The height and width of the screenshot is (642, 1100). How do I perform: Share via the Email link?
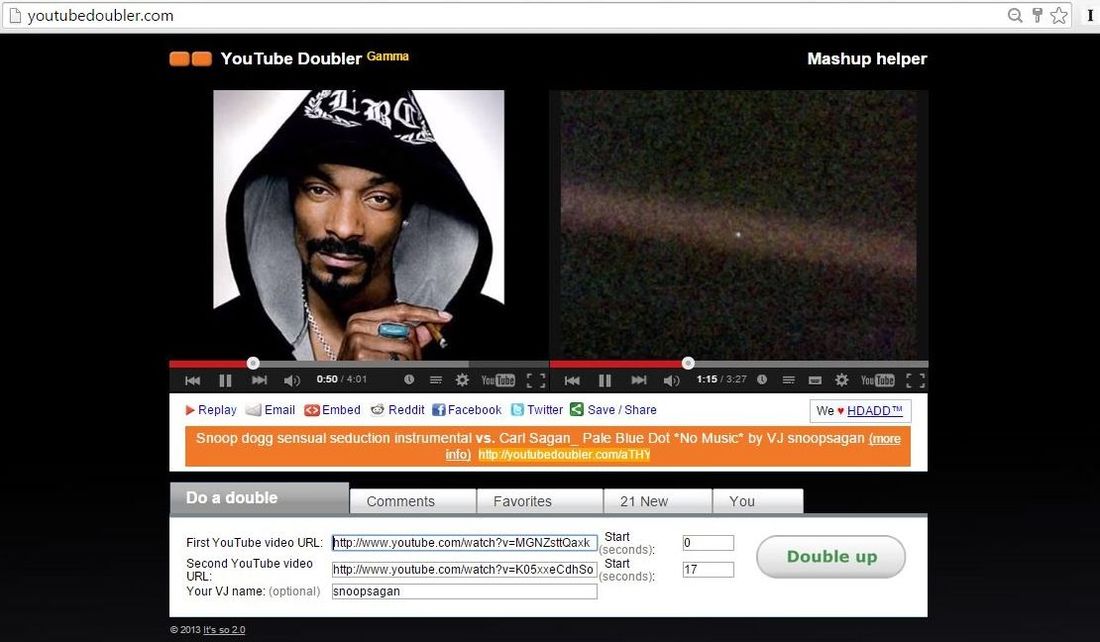pyautogui.click(x=271, y=410)
